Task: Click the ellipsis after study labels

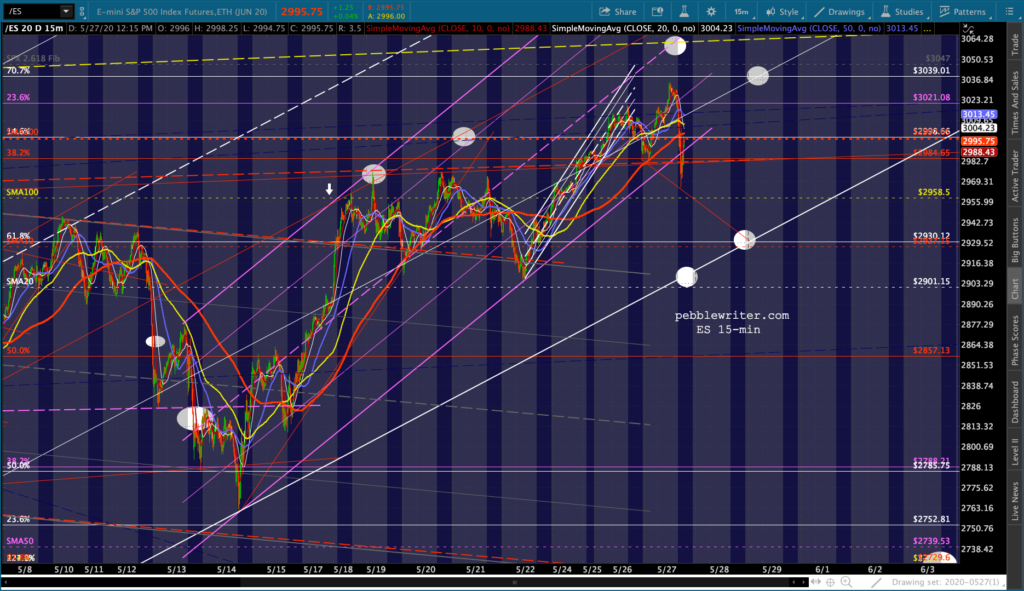Action: (927, 29)
